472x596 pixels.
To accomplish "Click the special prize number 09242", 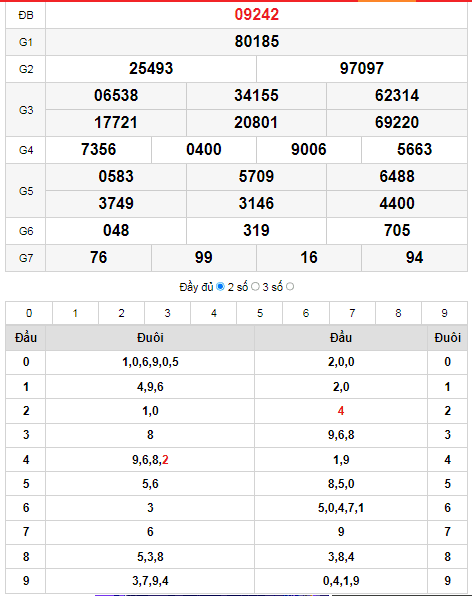I will pos(257,14).
